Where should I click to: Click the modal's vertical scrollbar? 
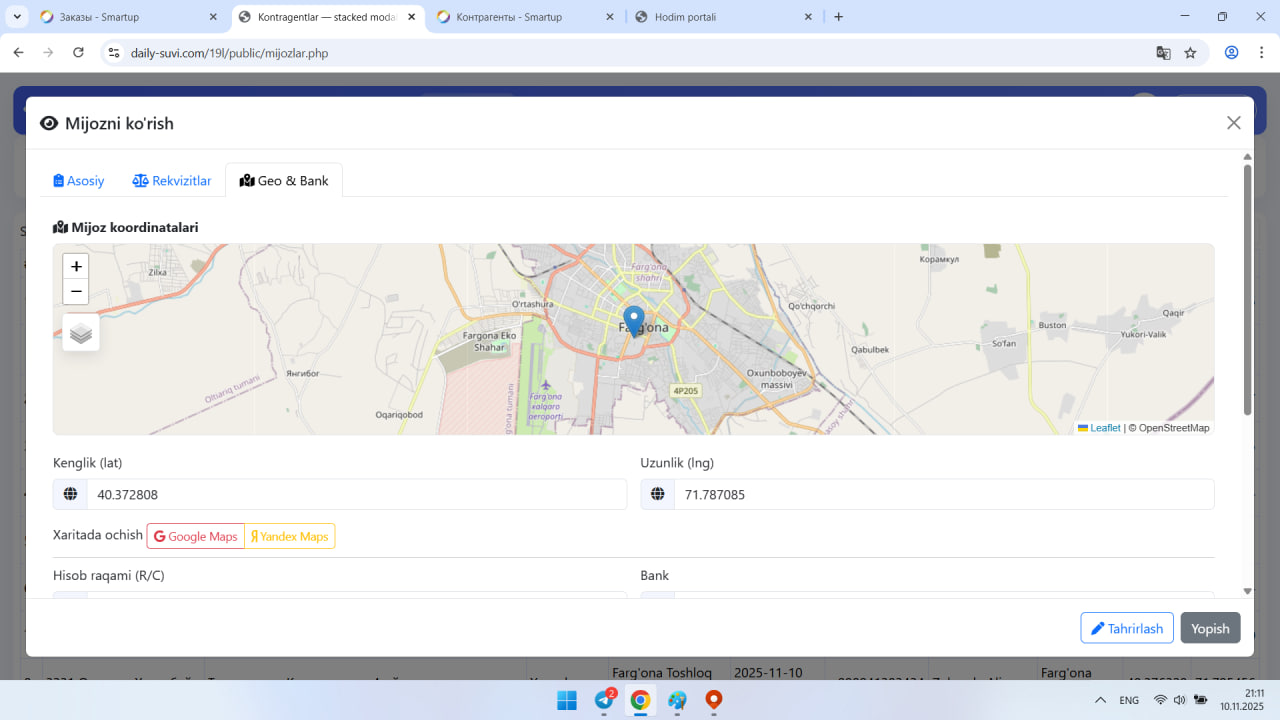pos(1247,290)
